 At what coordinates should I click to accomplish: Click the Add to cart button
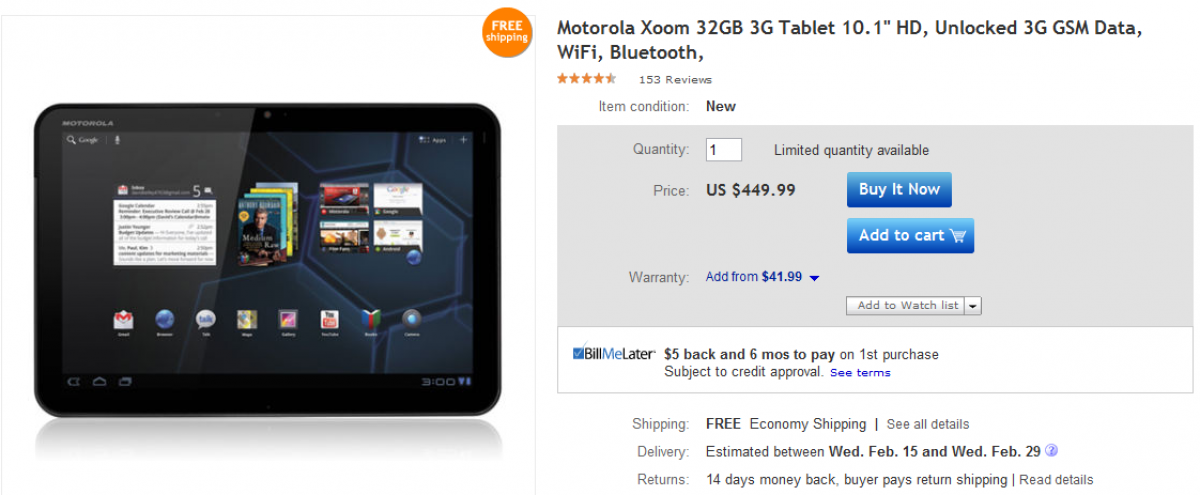(910, 236)
